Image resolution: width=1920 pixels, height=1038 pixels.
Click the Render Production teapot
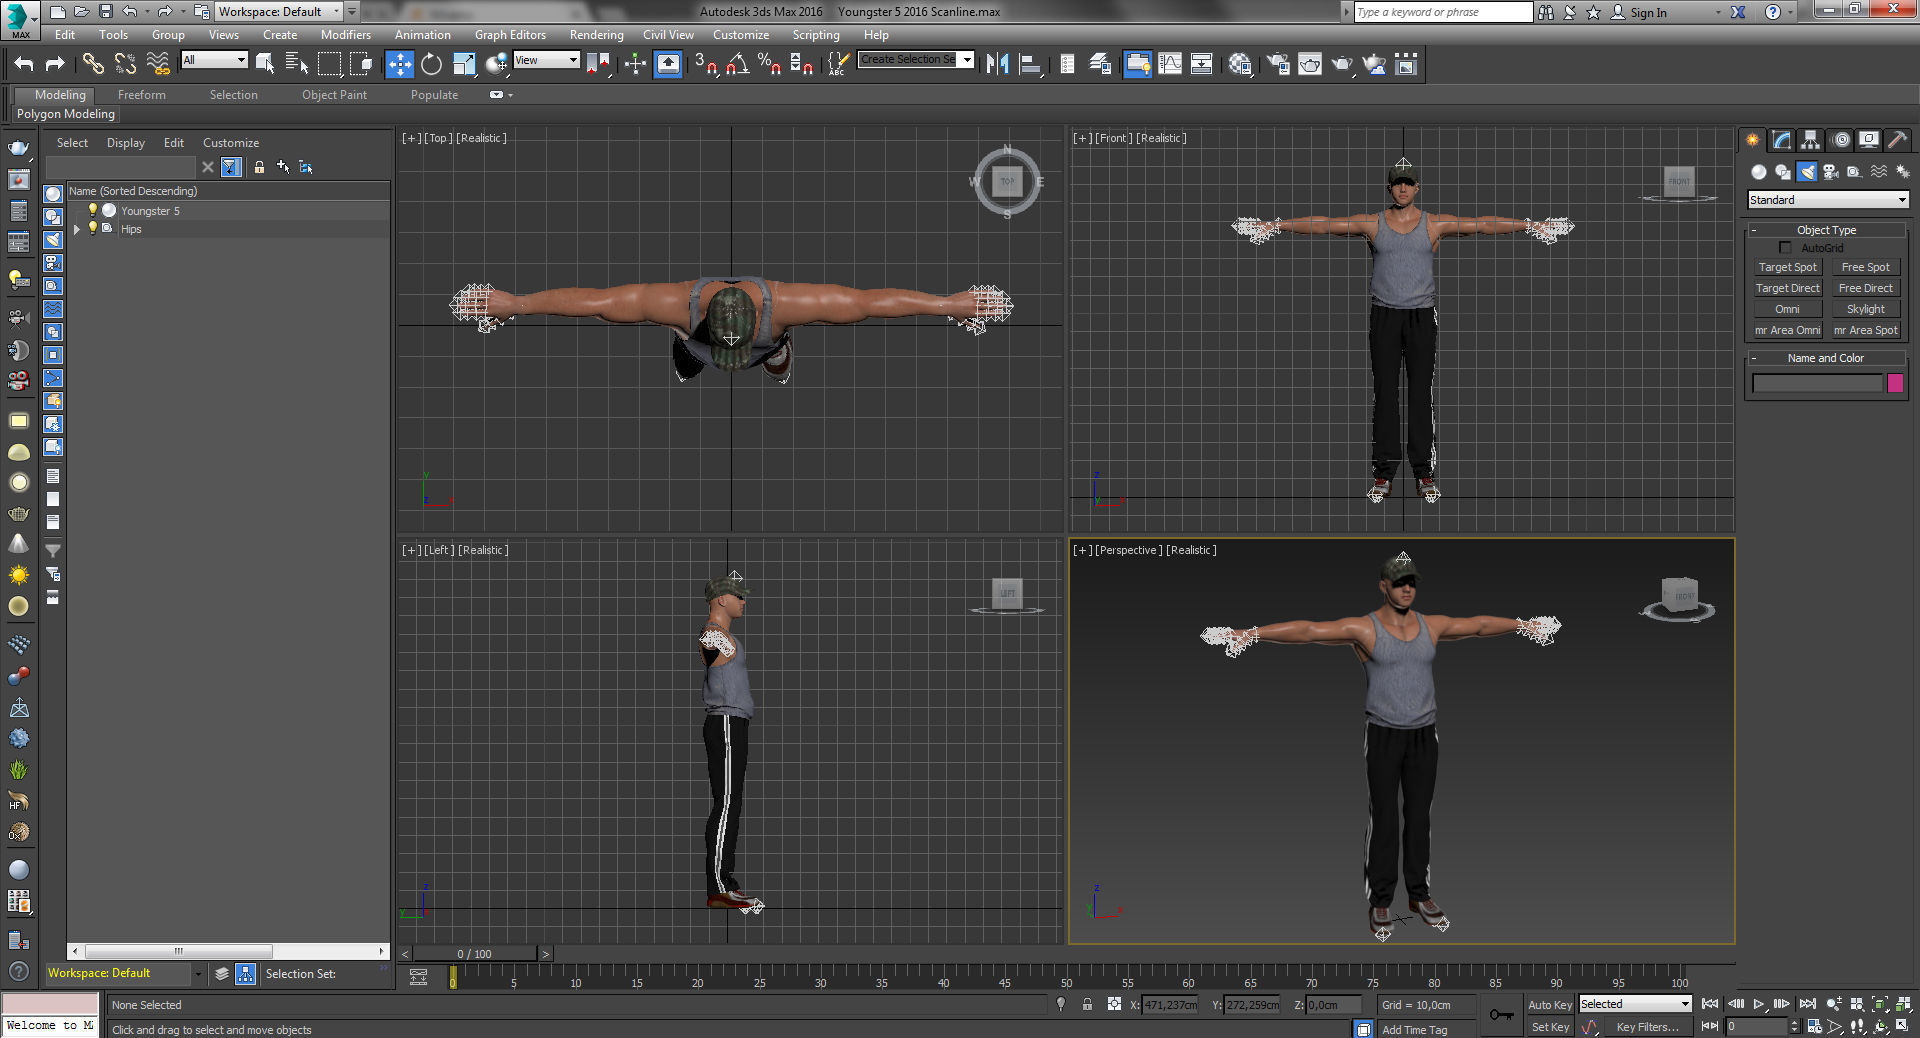pos(1342,64)
